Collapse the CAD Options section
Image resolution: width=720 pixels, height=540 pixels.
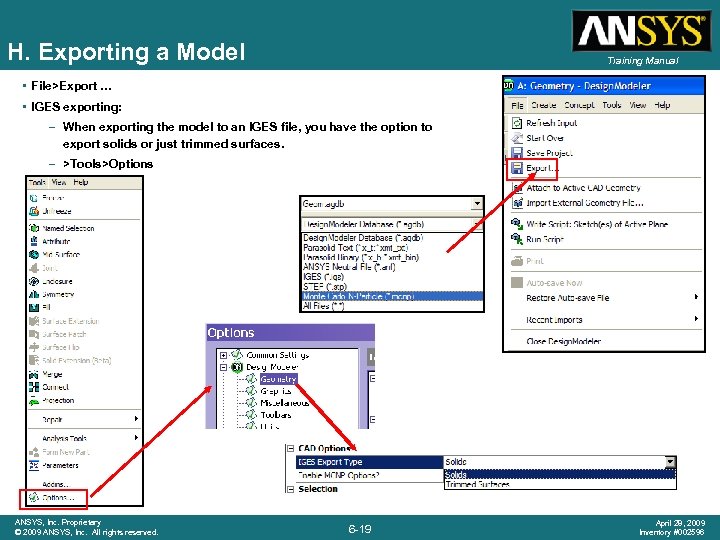pyautogui.click(x=290, y=448)
